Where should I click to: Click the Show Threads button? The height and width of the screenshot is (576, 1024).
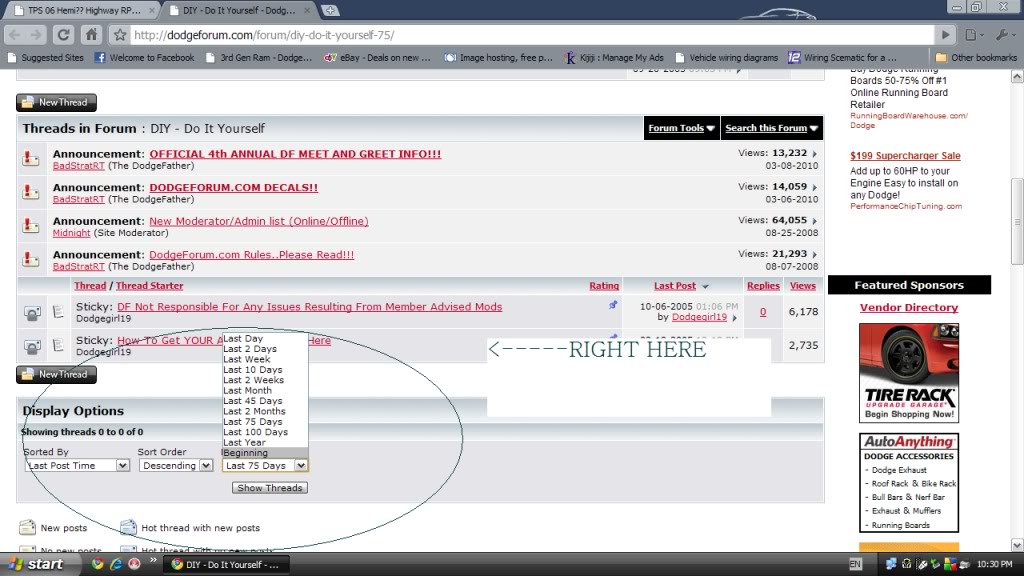click(x=270, y=488)
